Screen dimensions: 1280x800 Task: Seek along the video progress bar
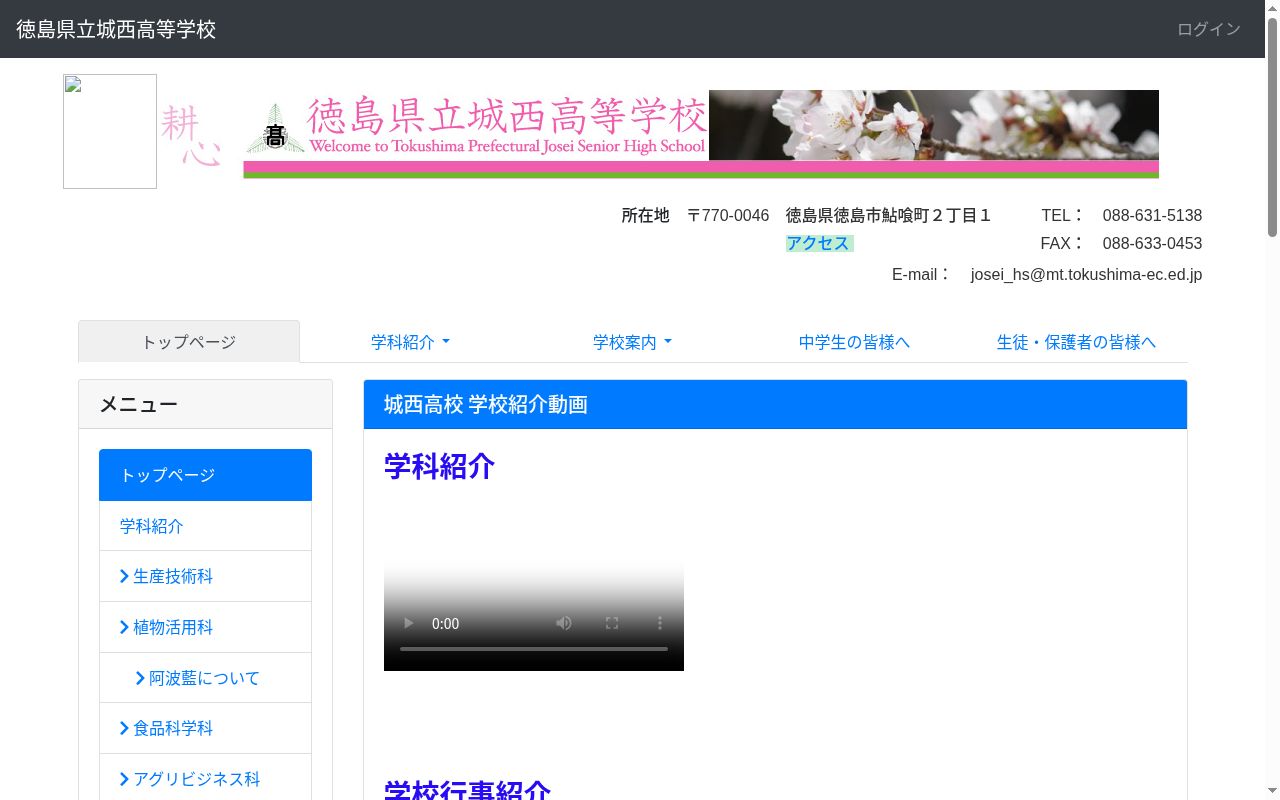click(534, 649)
